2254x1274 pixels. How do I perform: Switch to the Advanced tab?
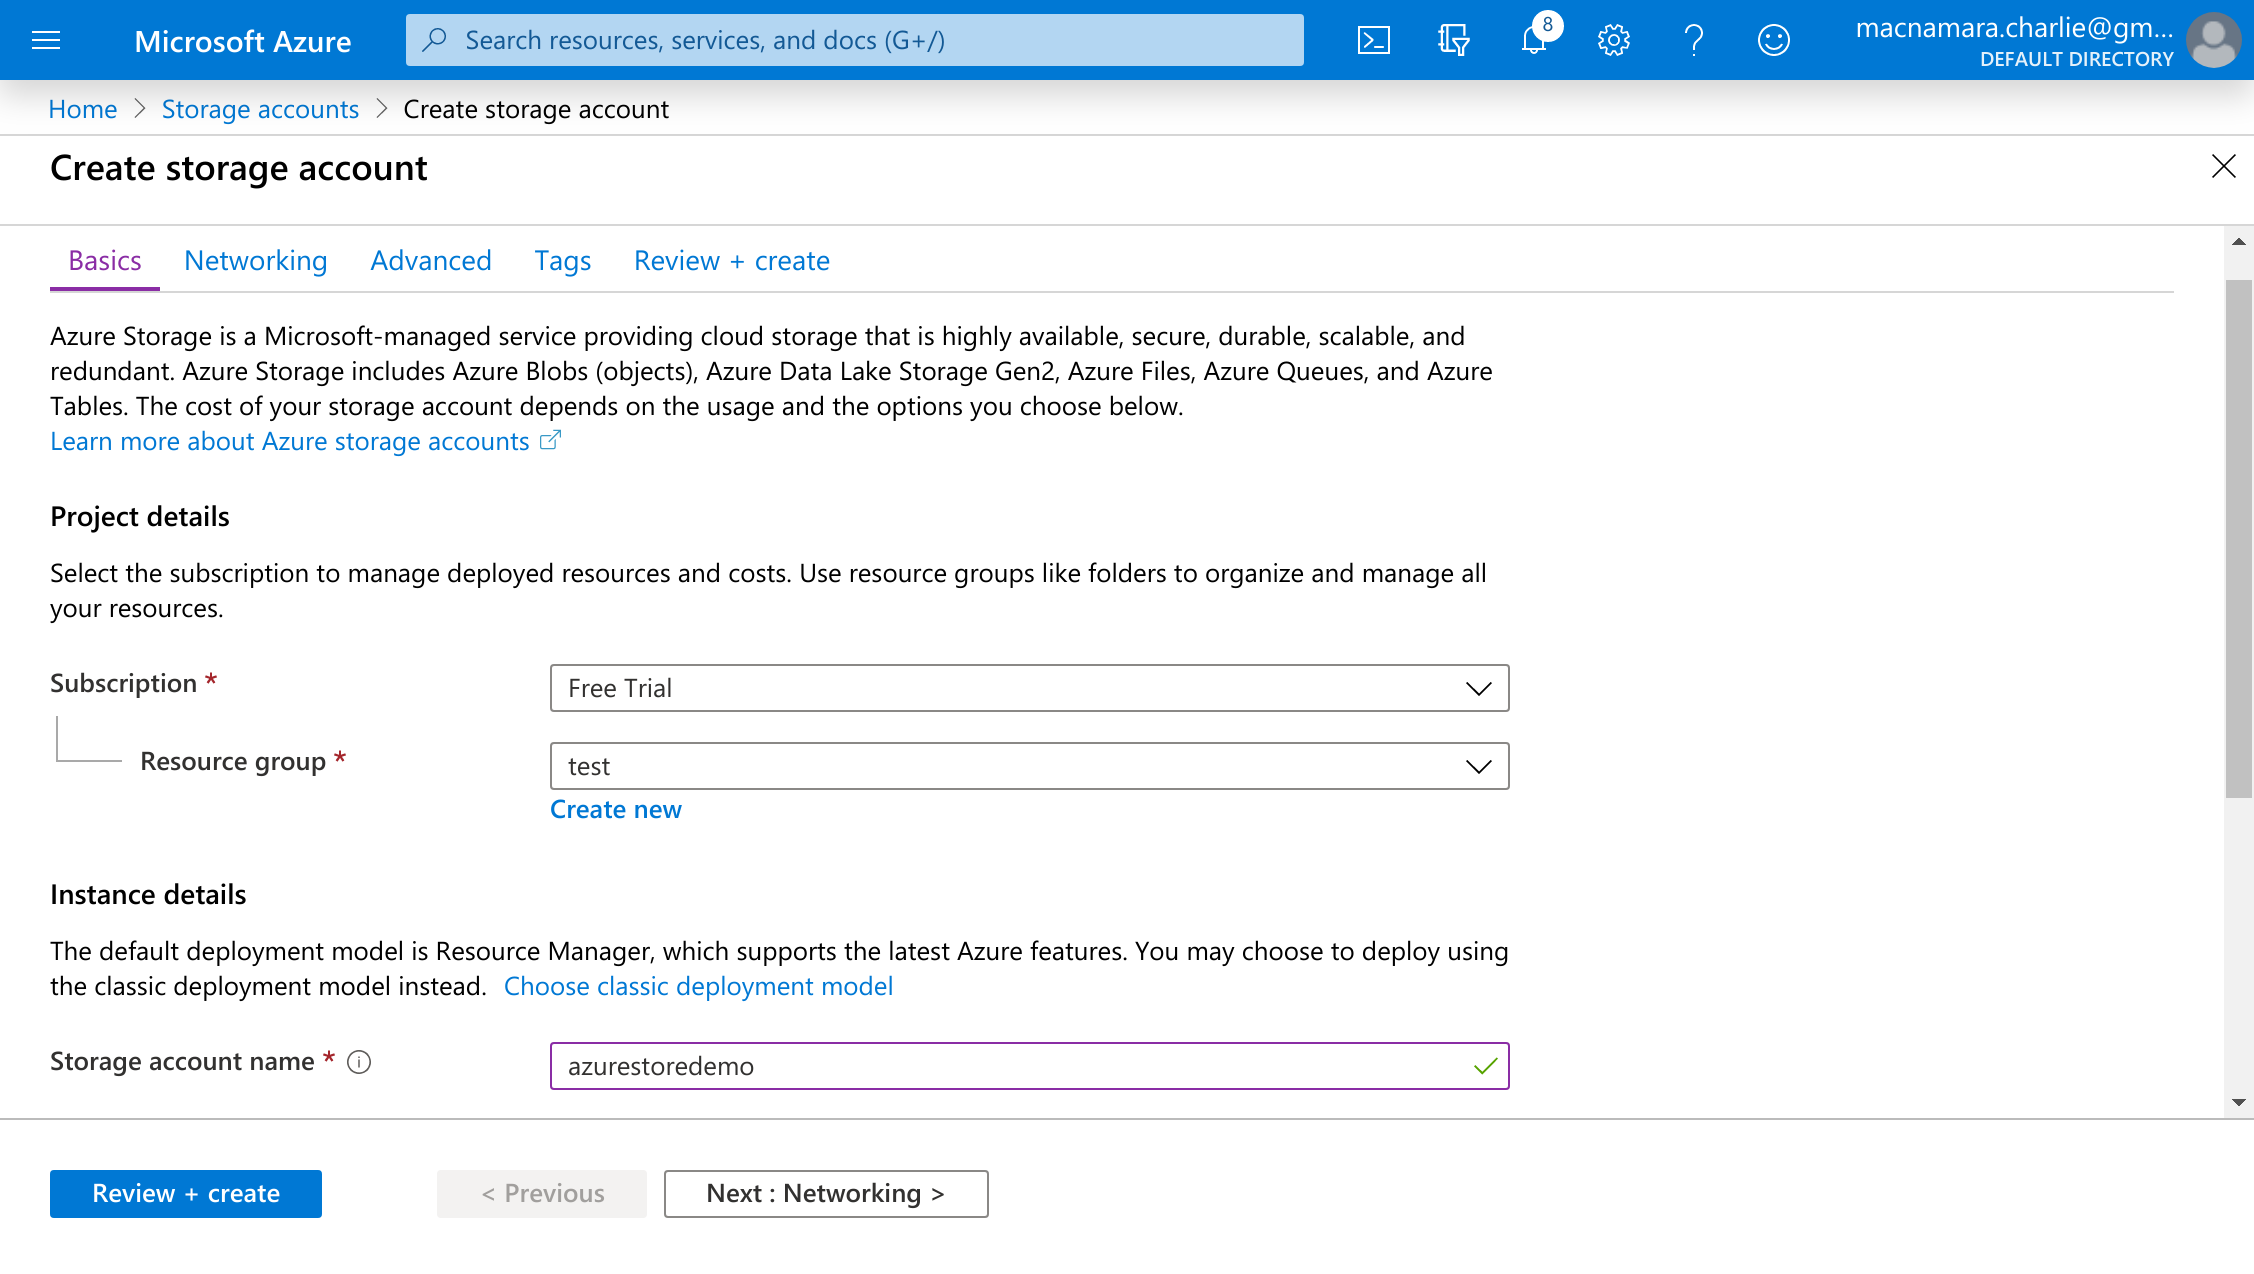pos(431,260)
